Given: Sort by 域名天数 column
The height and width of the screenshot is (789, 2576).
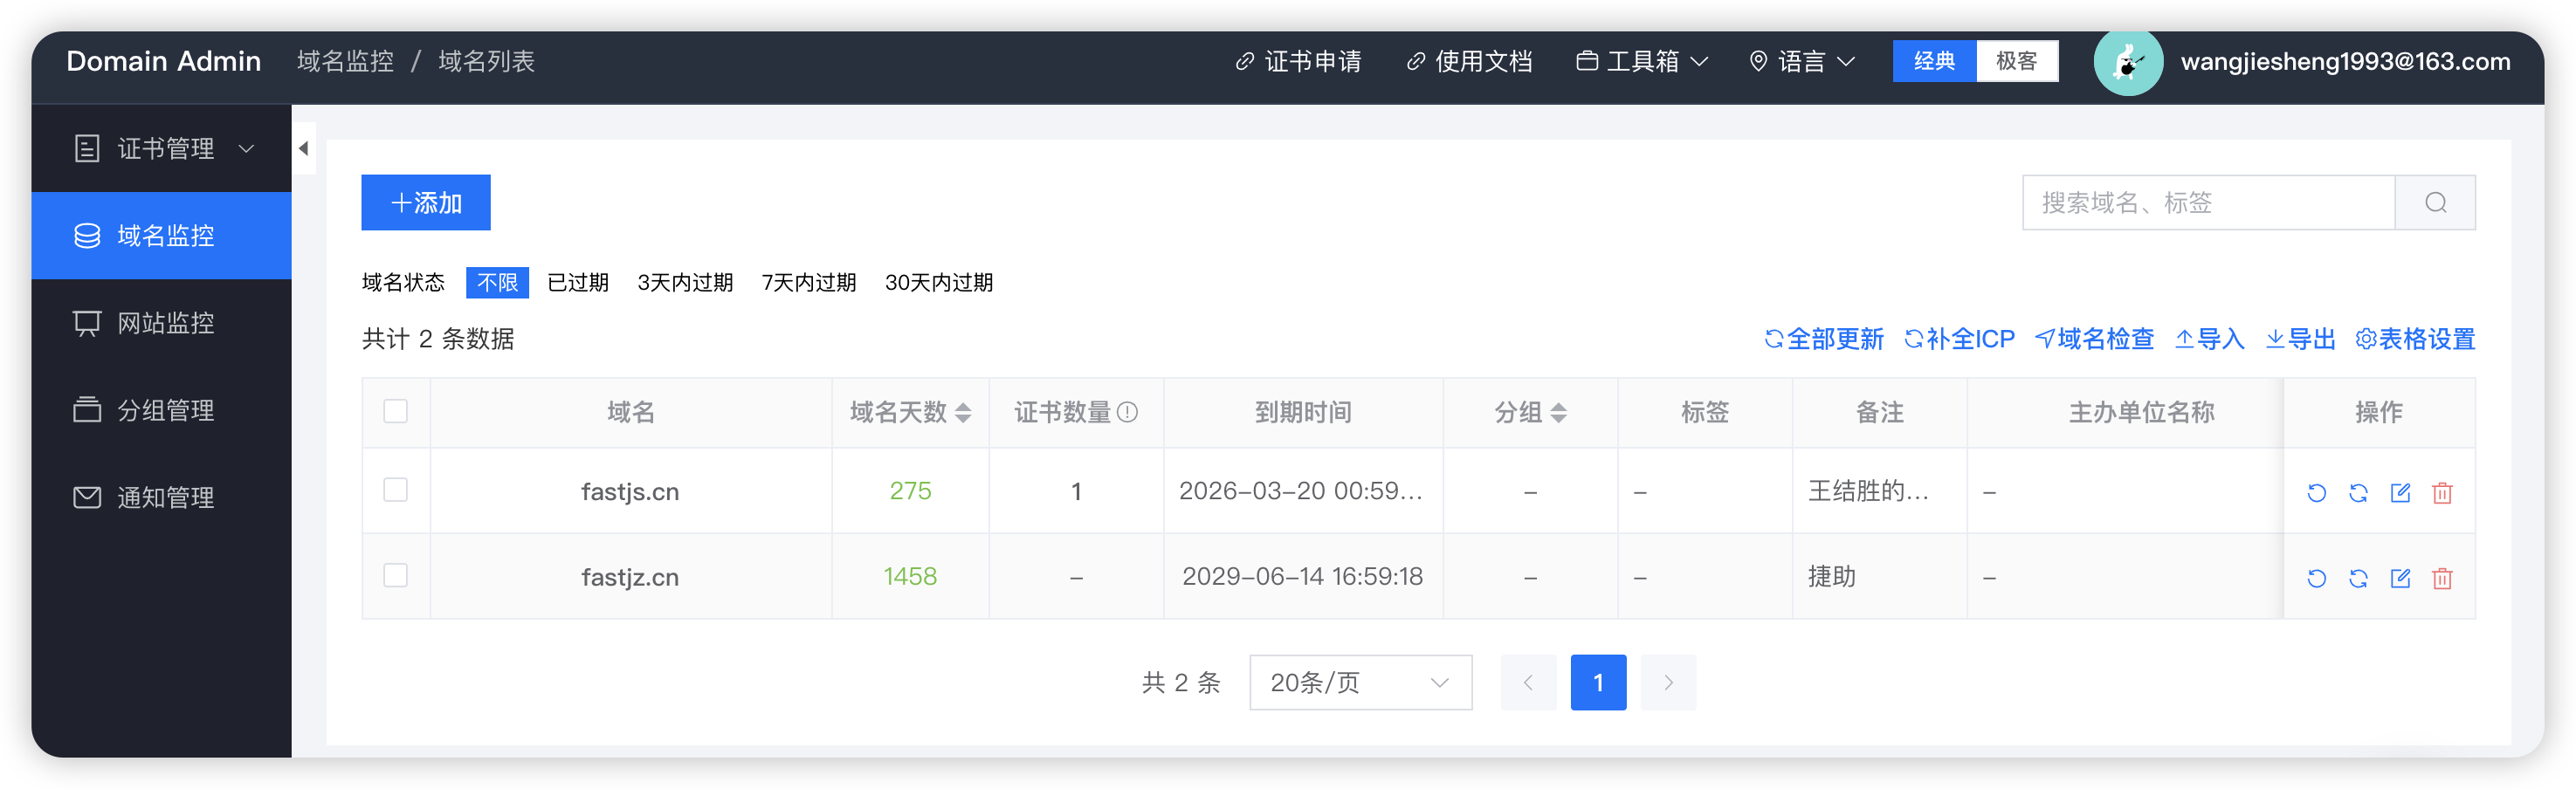Looking at the screenshot, I should [963, 412].
